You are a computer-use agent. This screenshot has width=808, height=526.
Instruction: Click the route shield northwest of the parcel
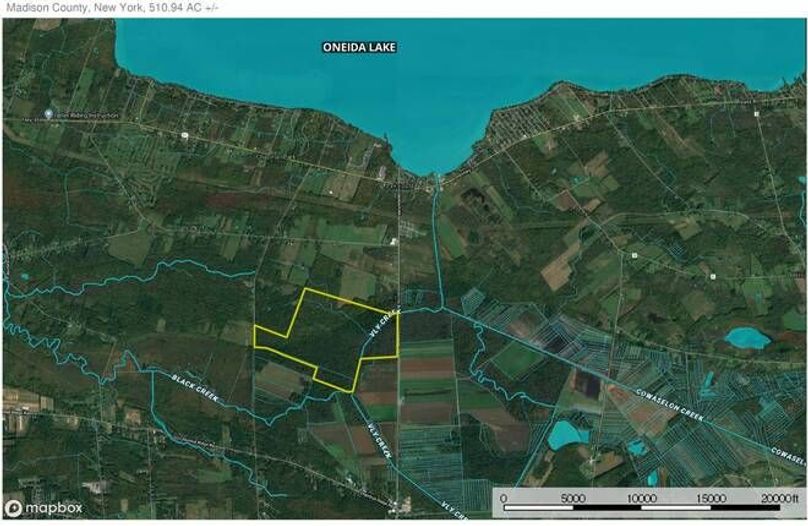tap(184, 134)
